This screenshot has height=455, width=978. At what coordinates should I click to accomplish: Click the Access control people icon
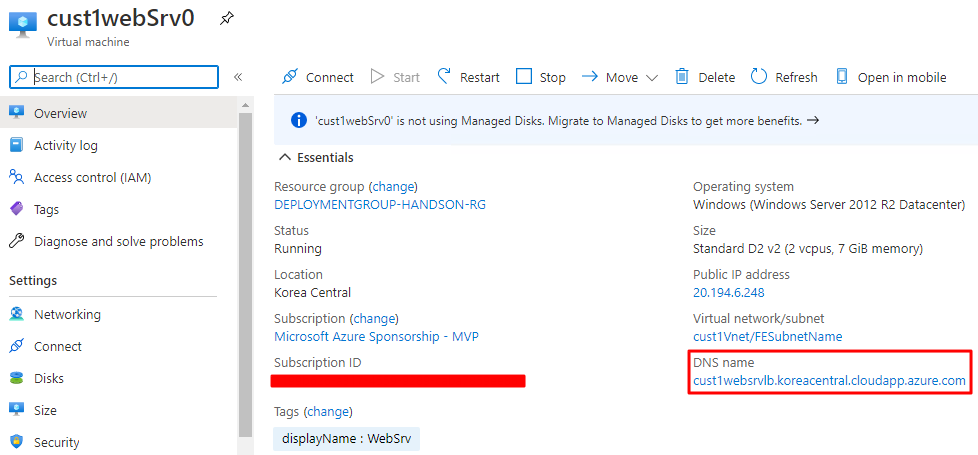pyautogui.click(x=17, y=178)
